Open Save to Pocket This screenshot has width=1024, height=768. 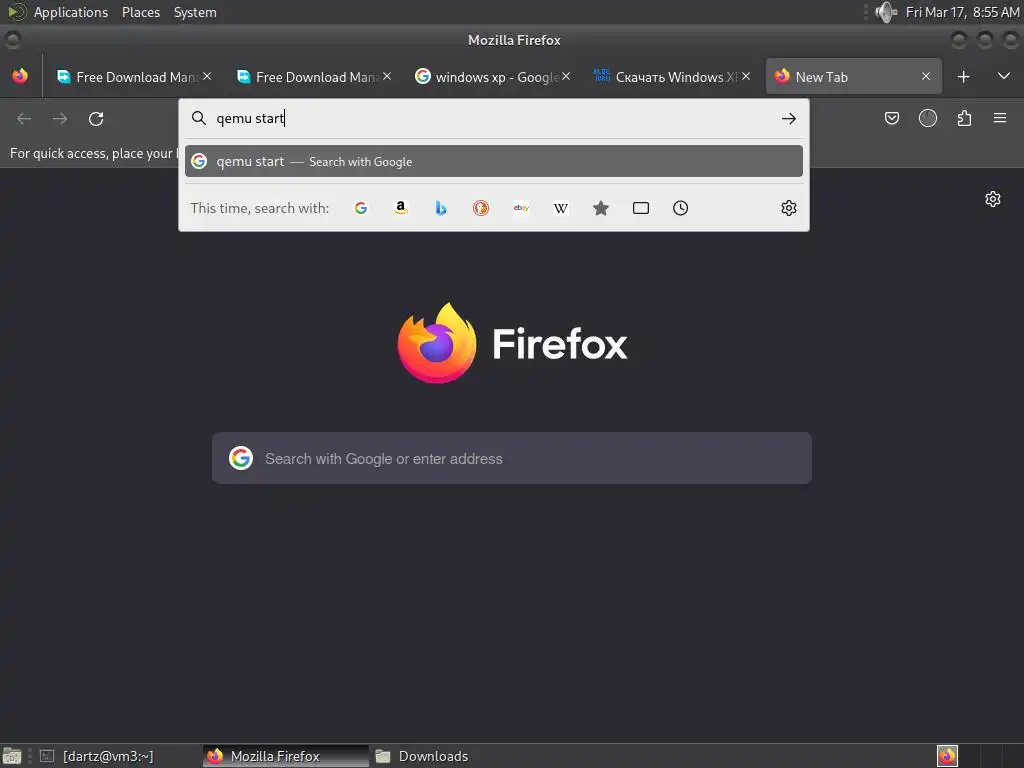tap(892, 118)
